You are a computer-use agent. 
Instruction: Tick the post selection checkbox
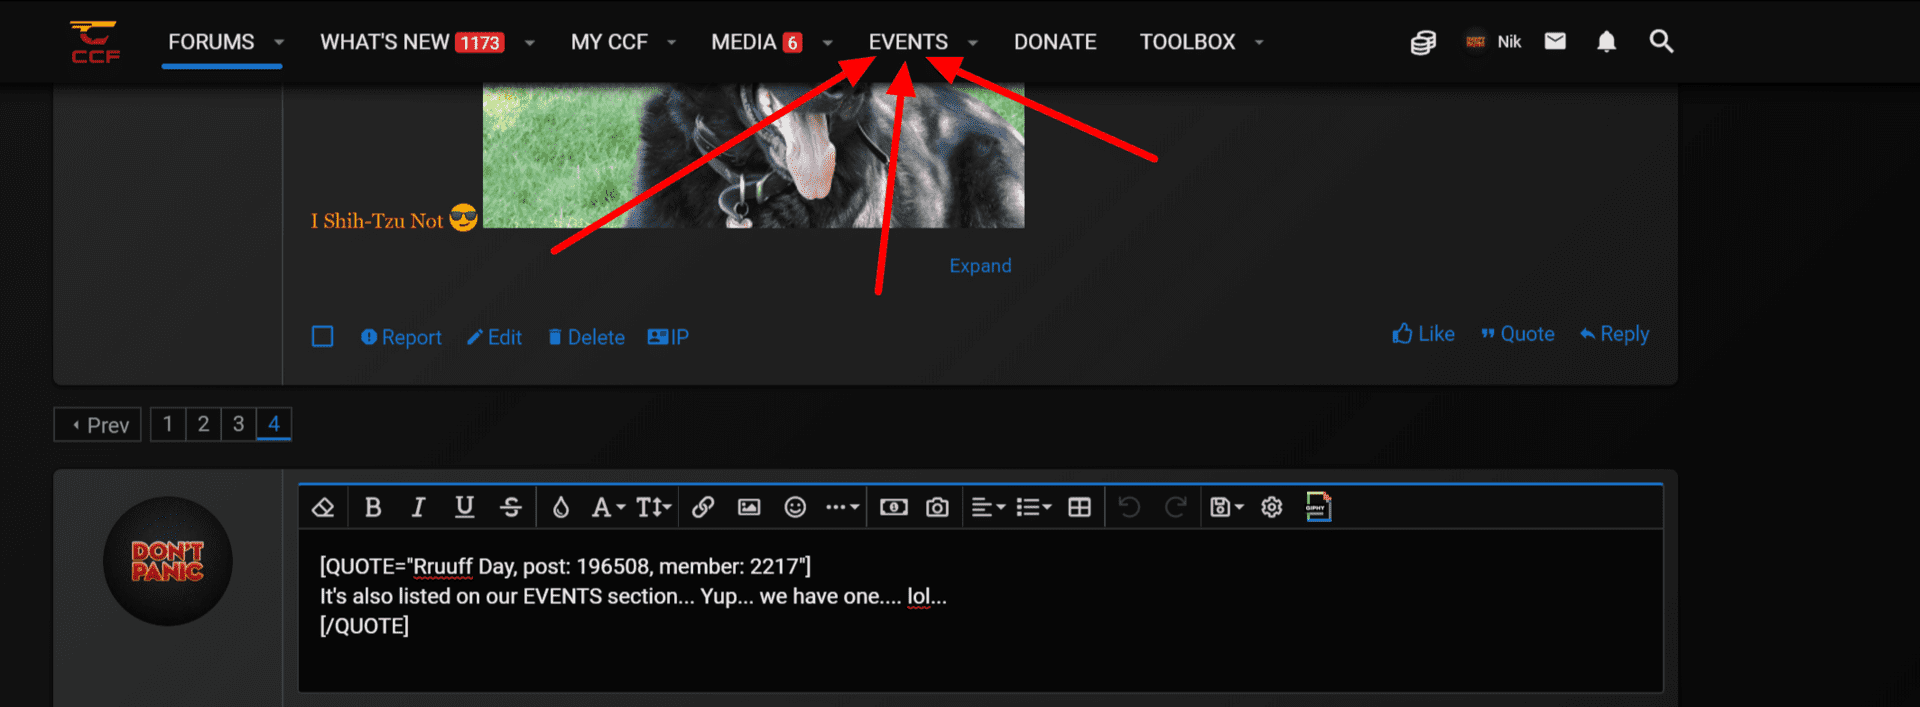322,337
